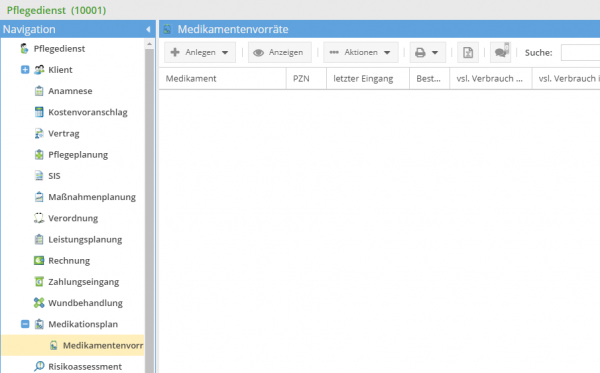Open Risikoassessment from the navigation
This screenshot has height=373, width=600.
(x=85, y=366)
